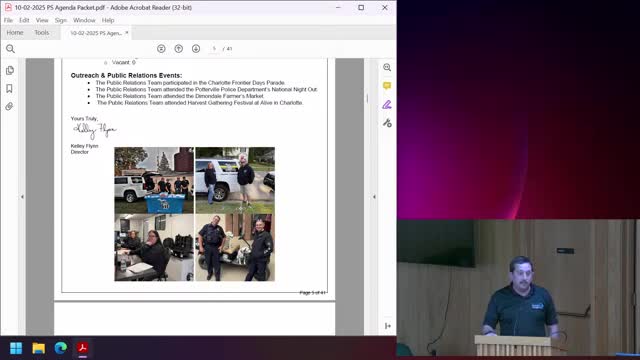Click 'Outreach & Public Relations Events:' heading
Screen dimensions: 640x360
click(126, 76)
